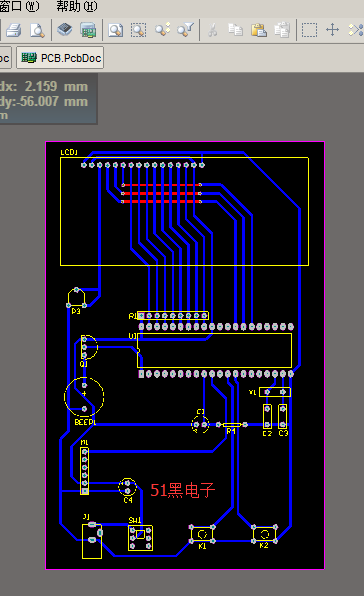This screenshot has height=596, width=364.
Task: Click the Deselect All icon
Action: click(356, 30)
